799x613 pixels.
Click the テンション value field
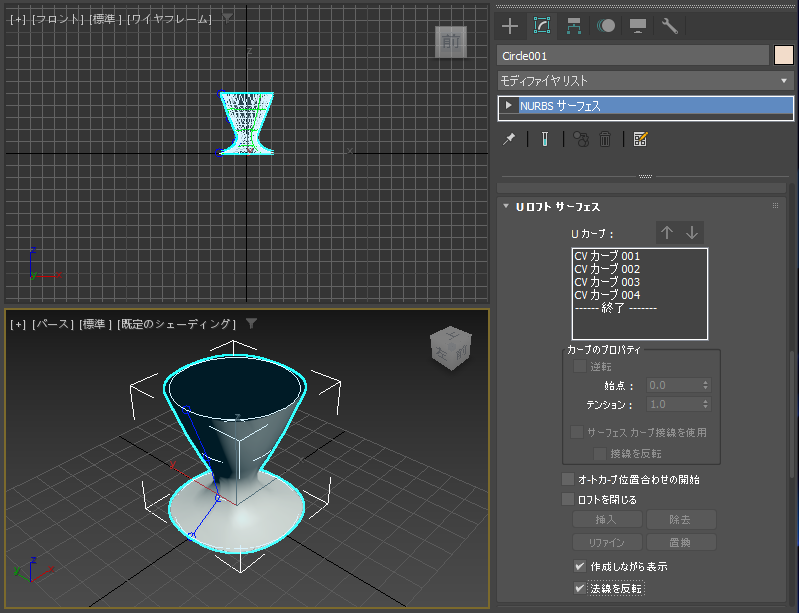(674, 405)
